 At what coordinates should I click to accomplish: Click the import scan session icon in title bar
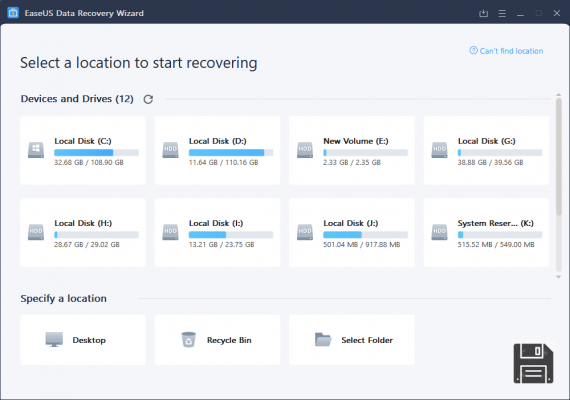(483, 13)
